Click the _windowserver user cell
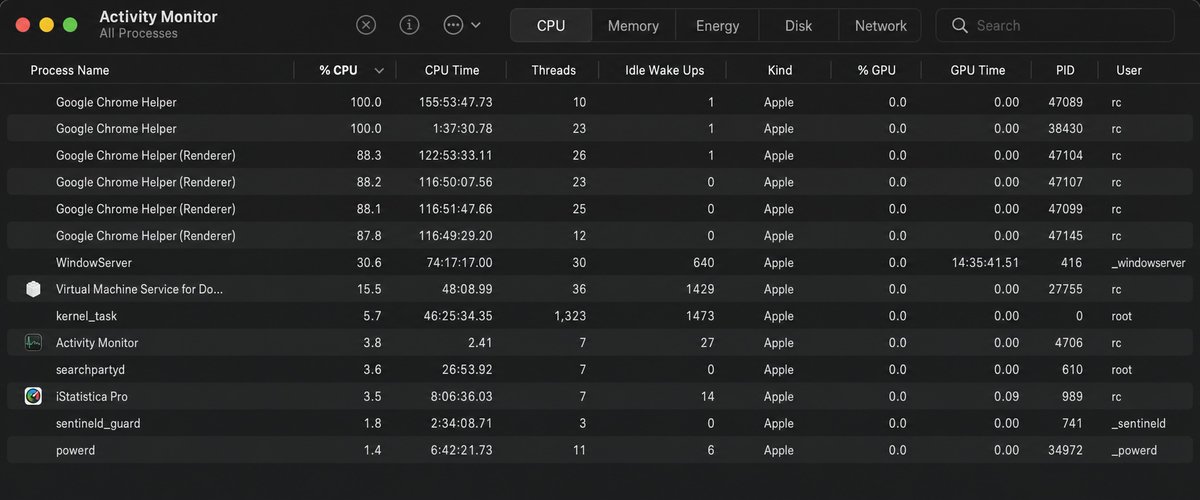 pyautogui.click(x=1148, y=262)
